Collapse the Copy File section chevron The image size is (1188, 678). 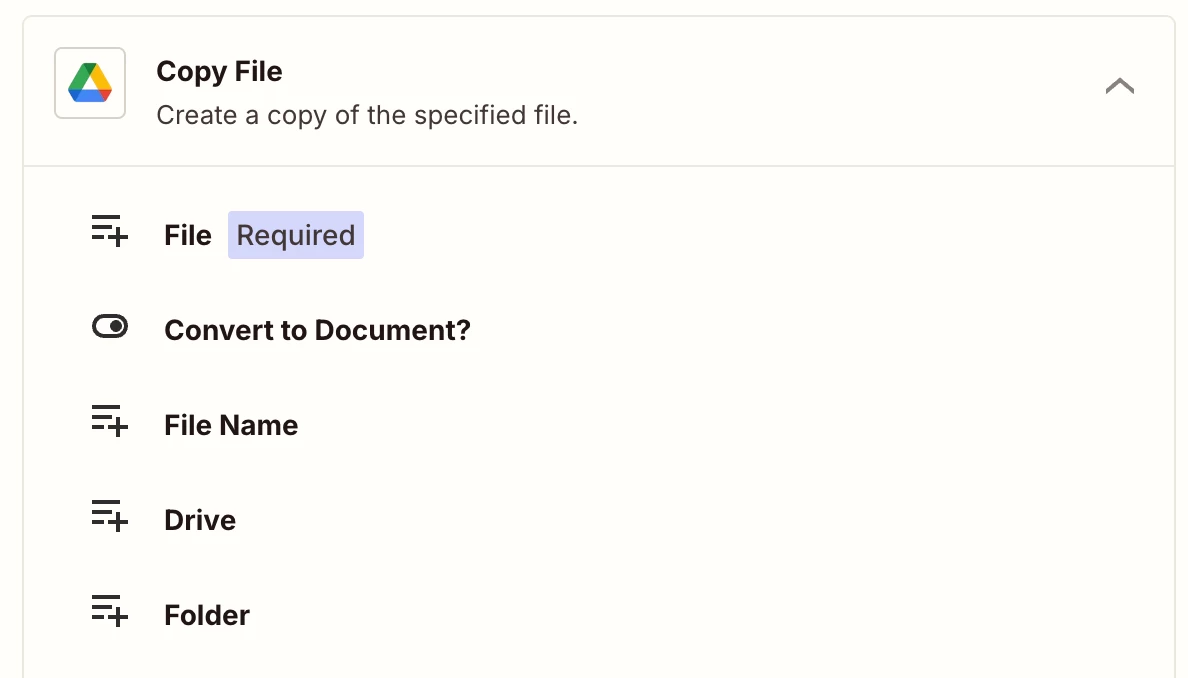point(1119,87)
